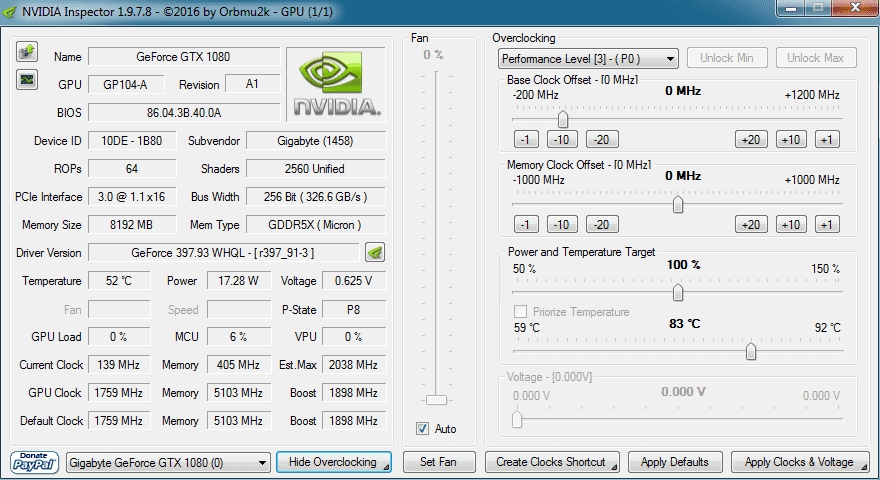This screenshot has height=480, width=880.
Task: Click the Shaders value 2560 Unified
Action: click(316, 168)
